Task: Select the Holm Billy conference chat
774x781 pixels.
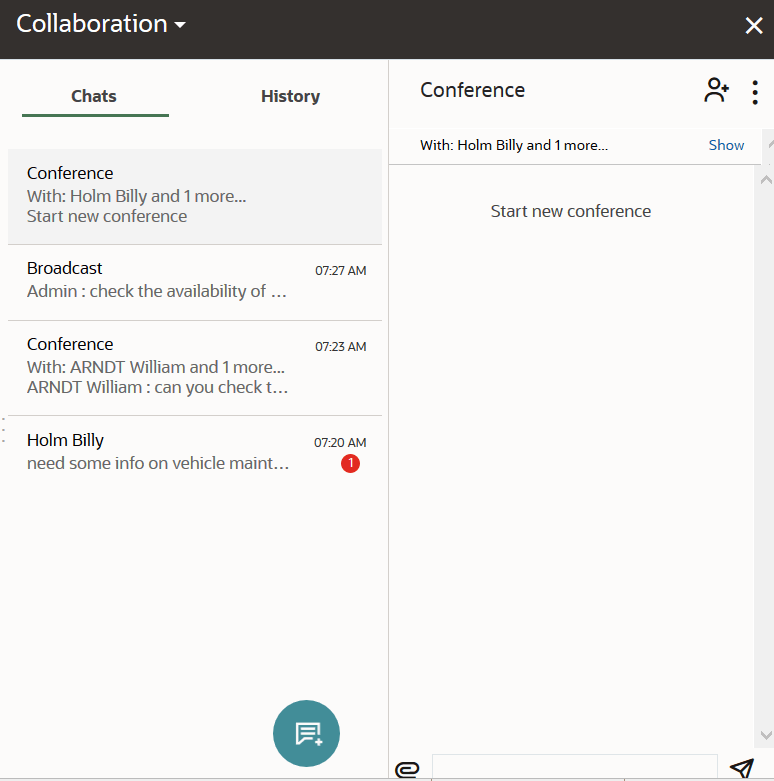Action: [x=195, y=196]
